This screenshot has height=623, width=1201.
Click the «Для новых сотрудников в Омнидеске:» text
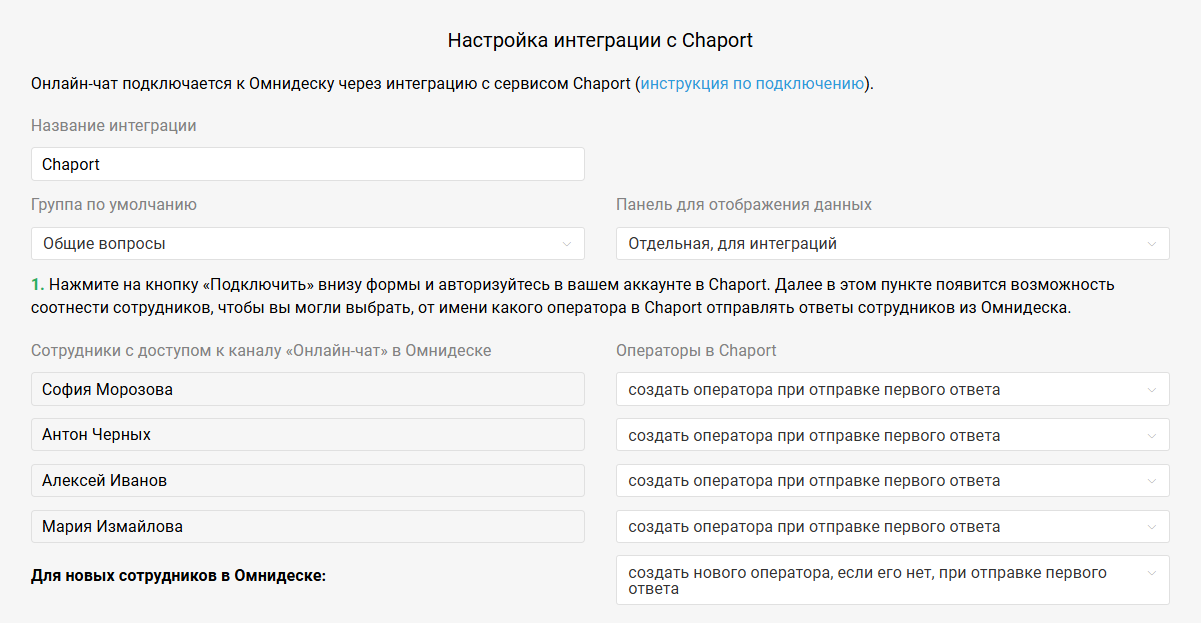pos(179,576)
